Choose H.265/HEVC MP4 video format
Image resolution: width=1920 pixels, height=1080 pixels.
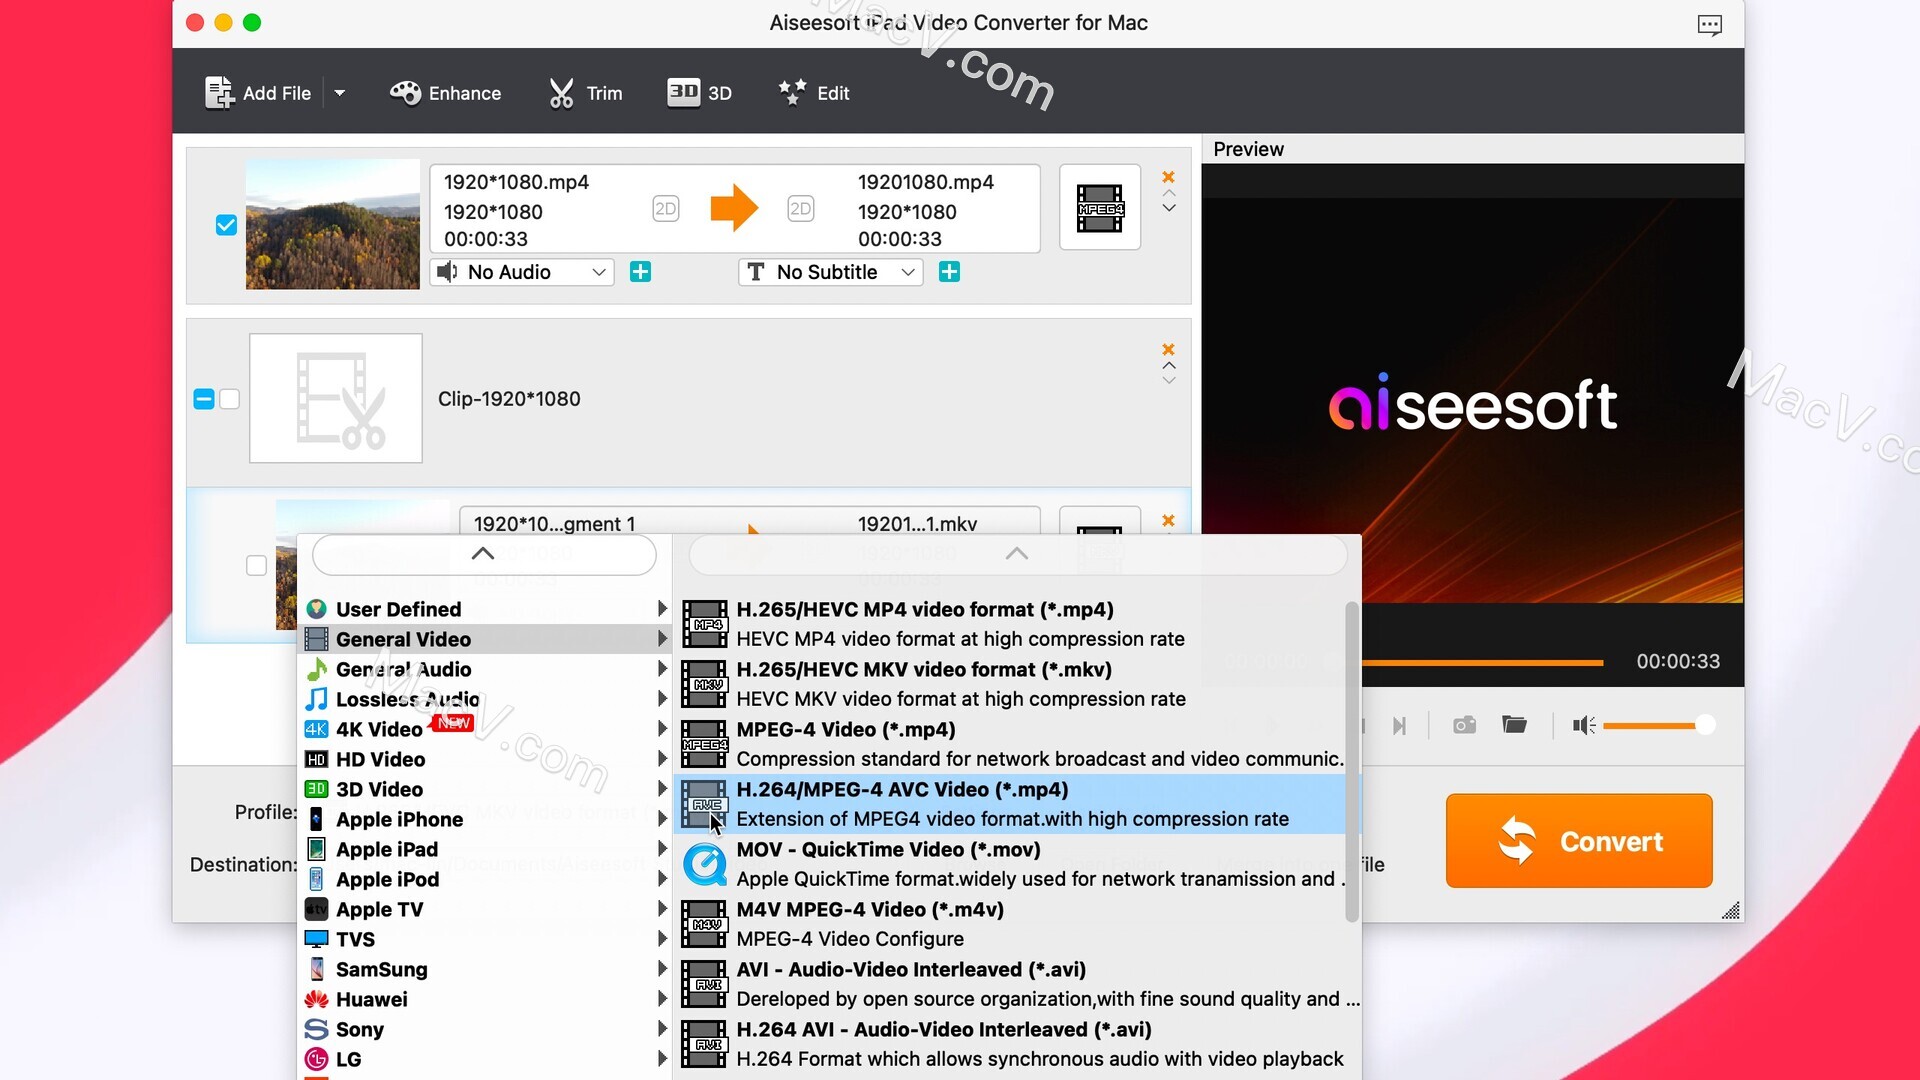point(1010,624)
